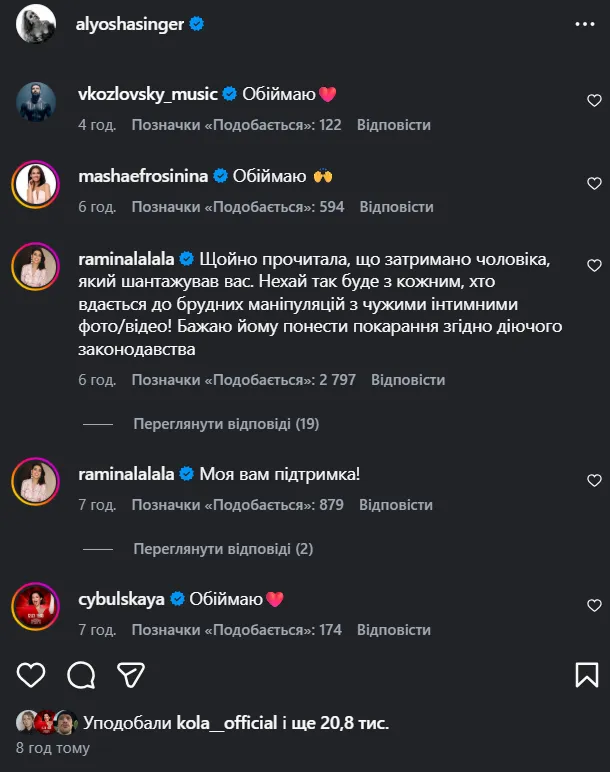Expand 'Переглянути відповіді (19)' replies
The image size is (610, 772).
[x=226, y=424]
